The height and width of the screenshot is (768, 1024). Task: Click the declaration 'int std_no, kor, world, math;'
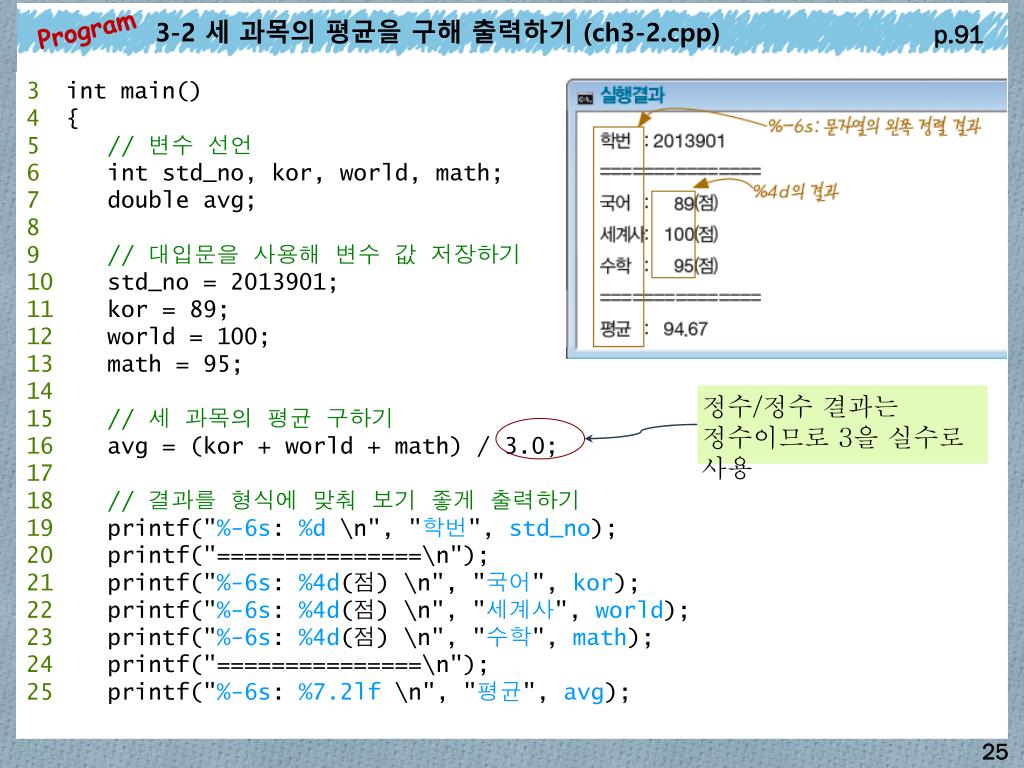[305, 173]
